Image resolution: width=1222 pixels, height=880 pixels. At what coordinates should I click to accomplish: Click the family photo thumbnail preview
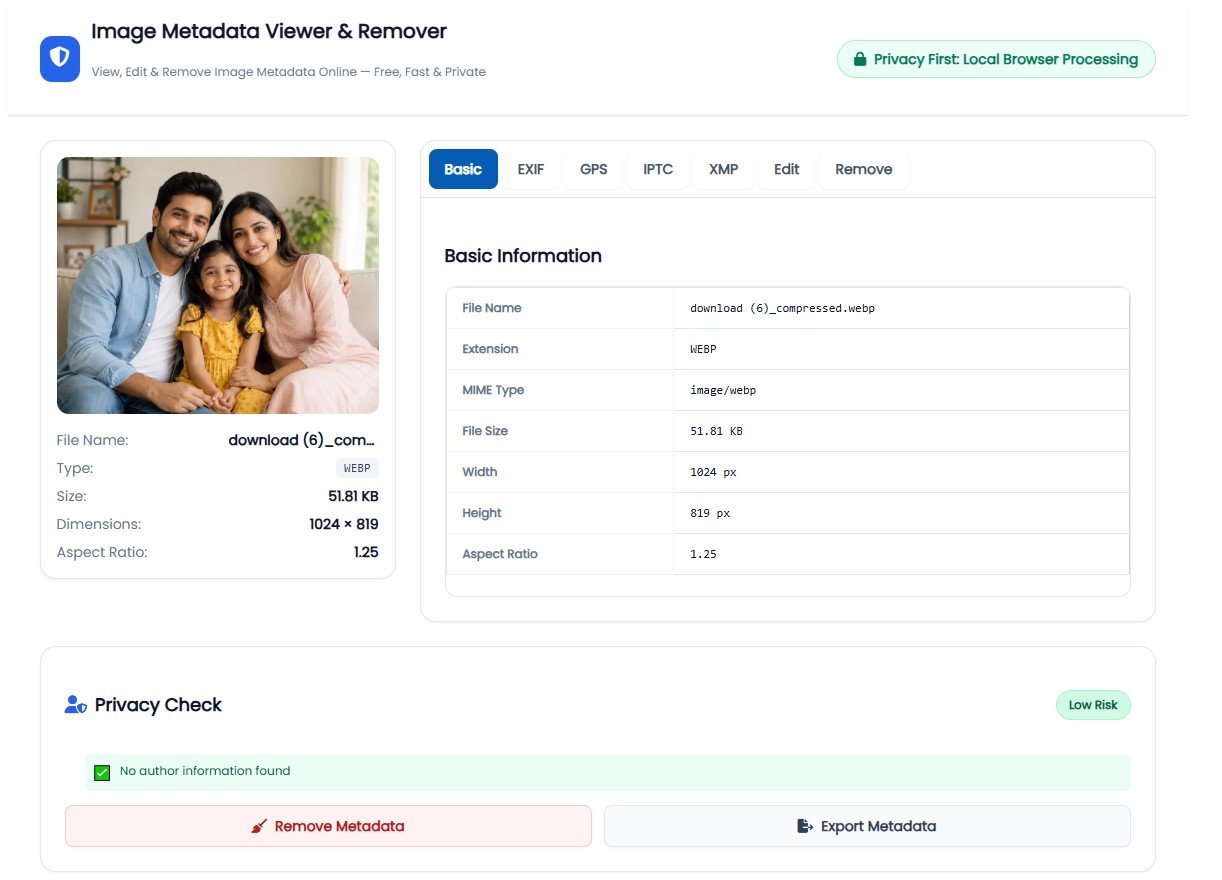218,285
